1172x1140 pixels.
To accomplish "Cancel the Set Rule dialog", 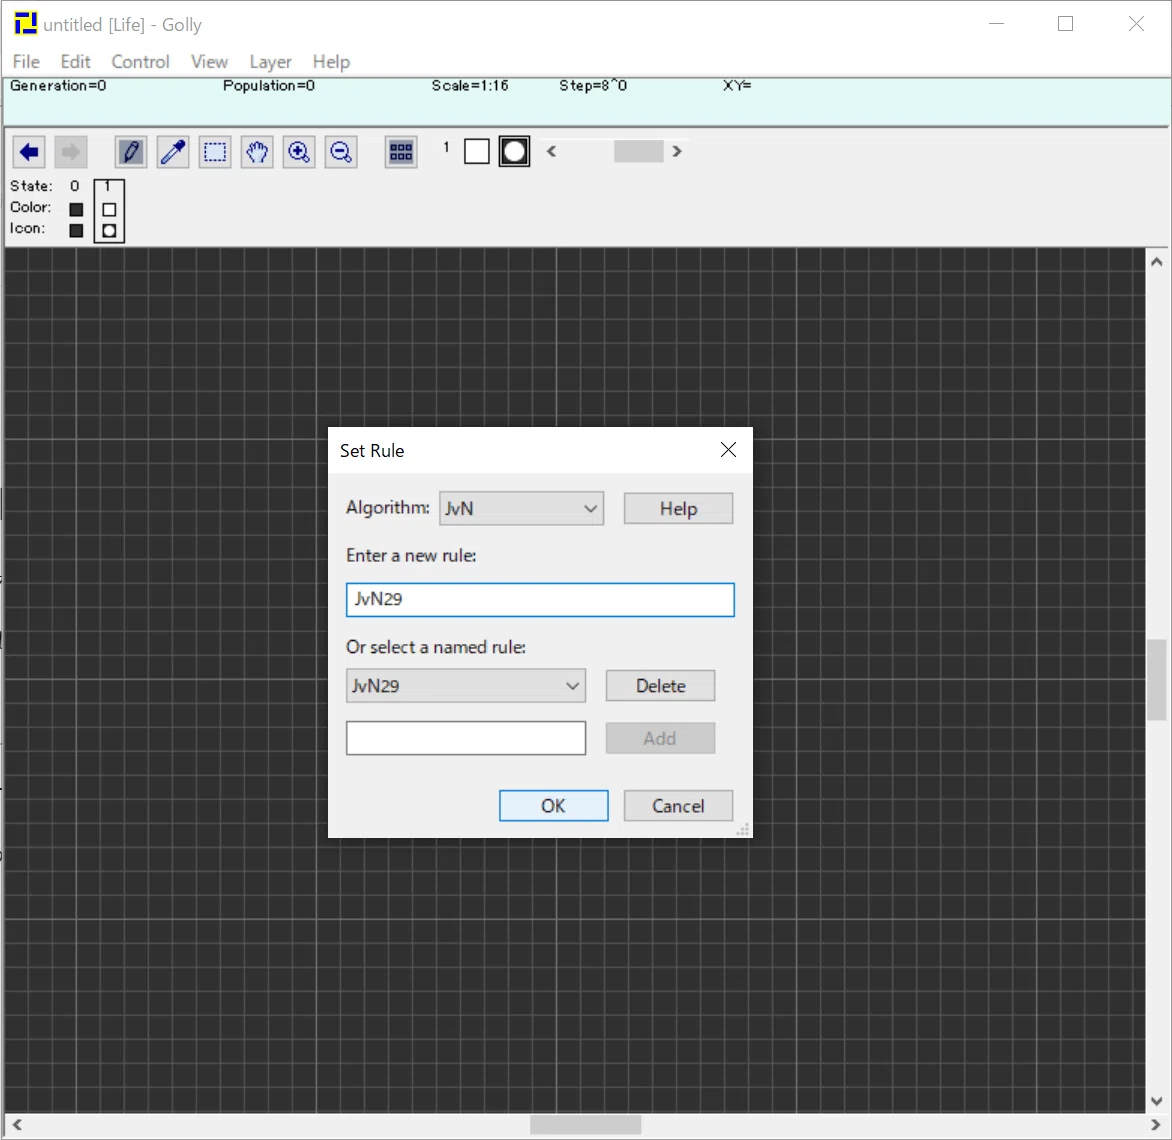I will 678,806.
